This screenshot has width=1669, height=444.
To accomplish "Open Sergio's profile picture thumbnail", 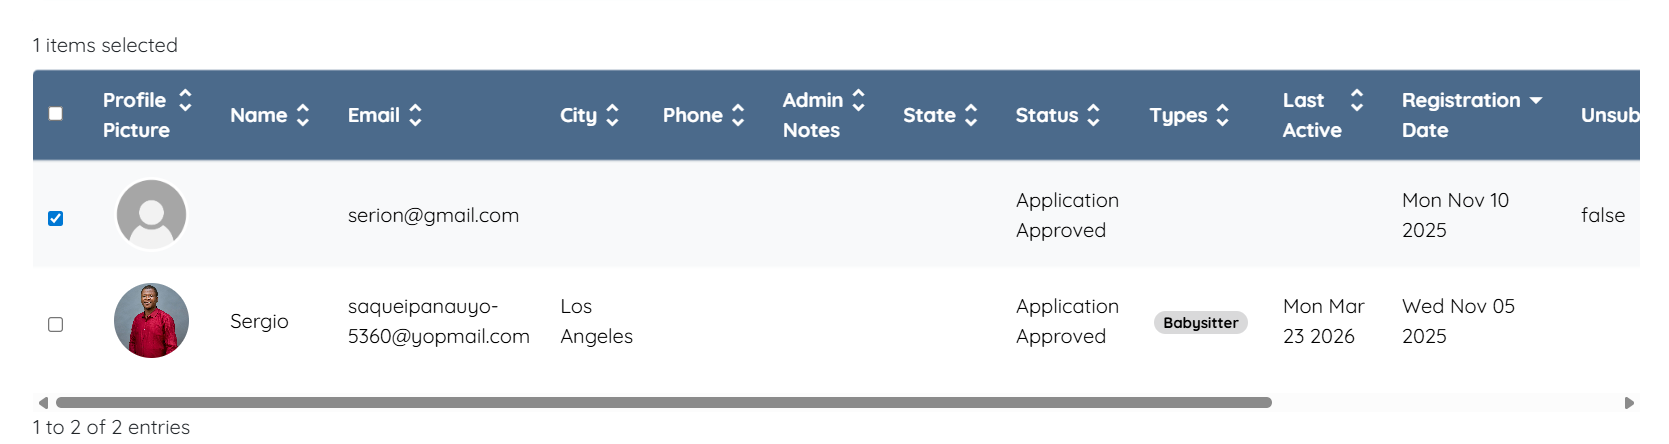I will (152, 321).
